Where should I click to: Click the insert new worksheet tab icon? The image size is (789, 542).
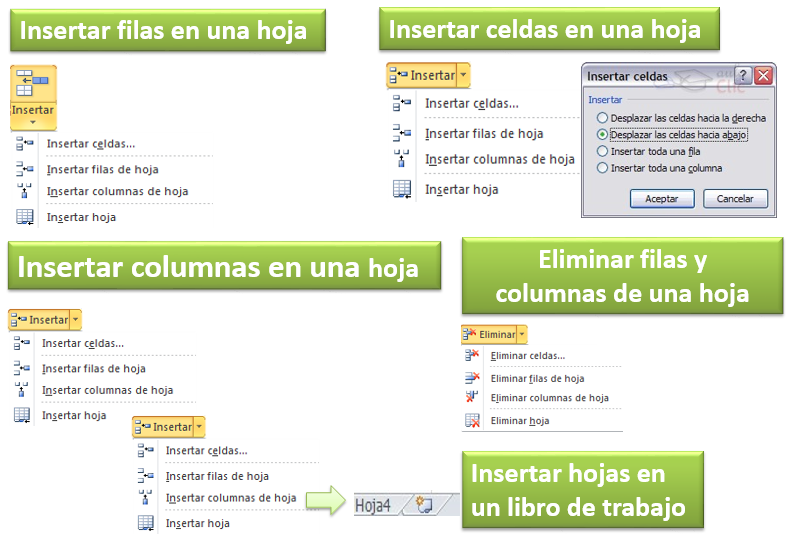pos(424,505)
